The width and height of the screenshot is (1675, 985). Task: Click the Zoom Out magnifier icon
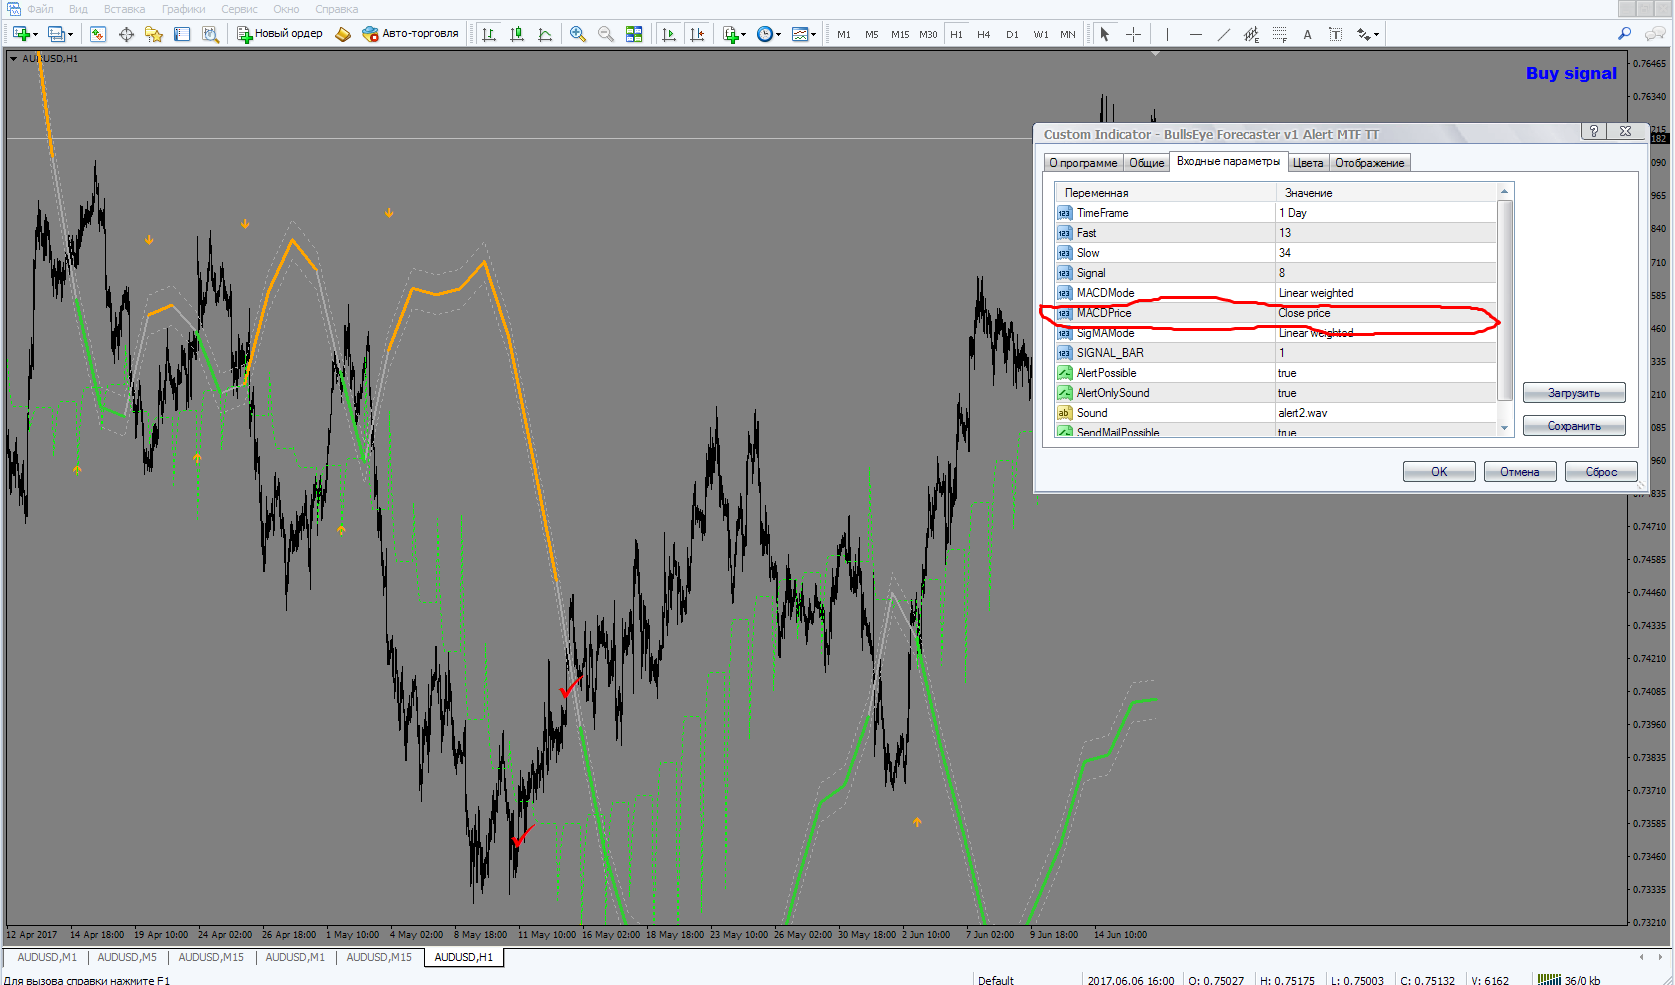tap(606, 34)
